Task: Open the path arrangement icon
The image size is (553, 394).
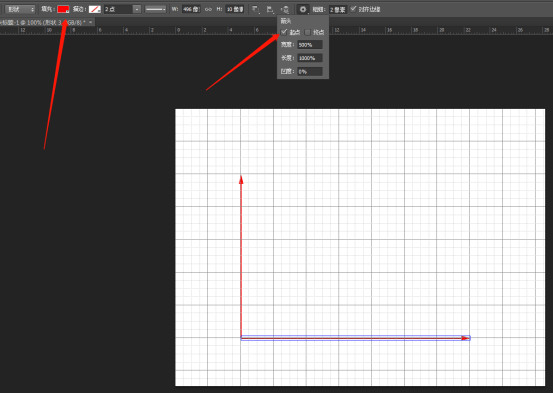Action: tap(285, 10)
